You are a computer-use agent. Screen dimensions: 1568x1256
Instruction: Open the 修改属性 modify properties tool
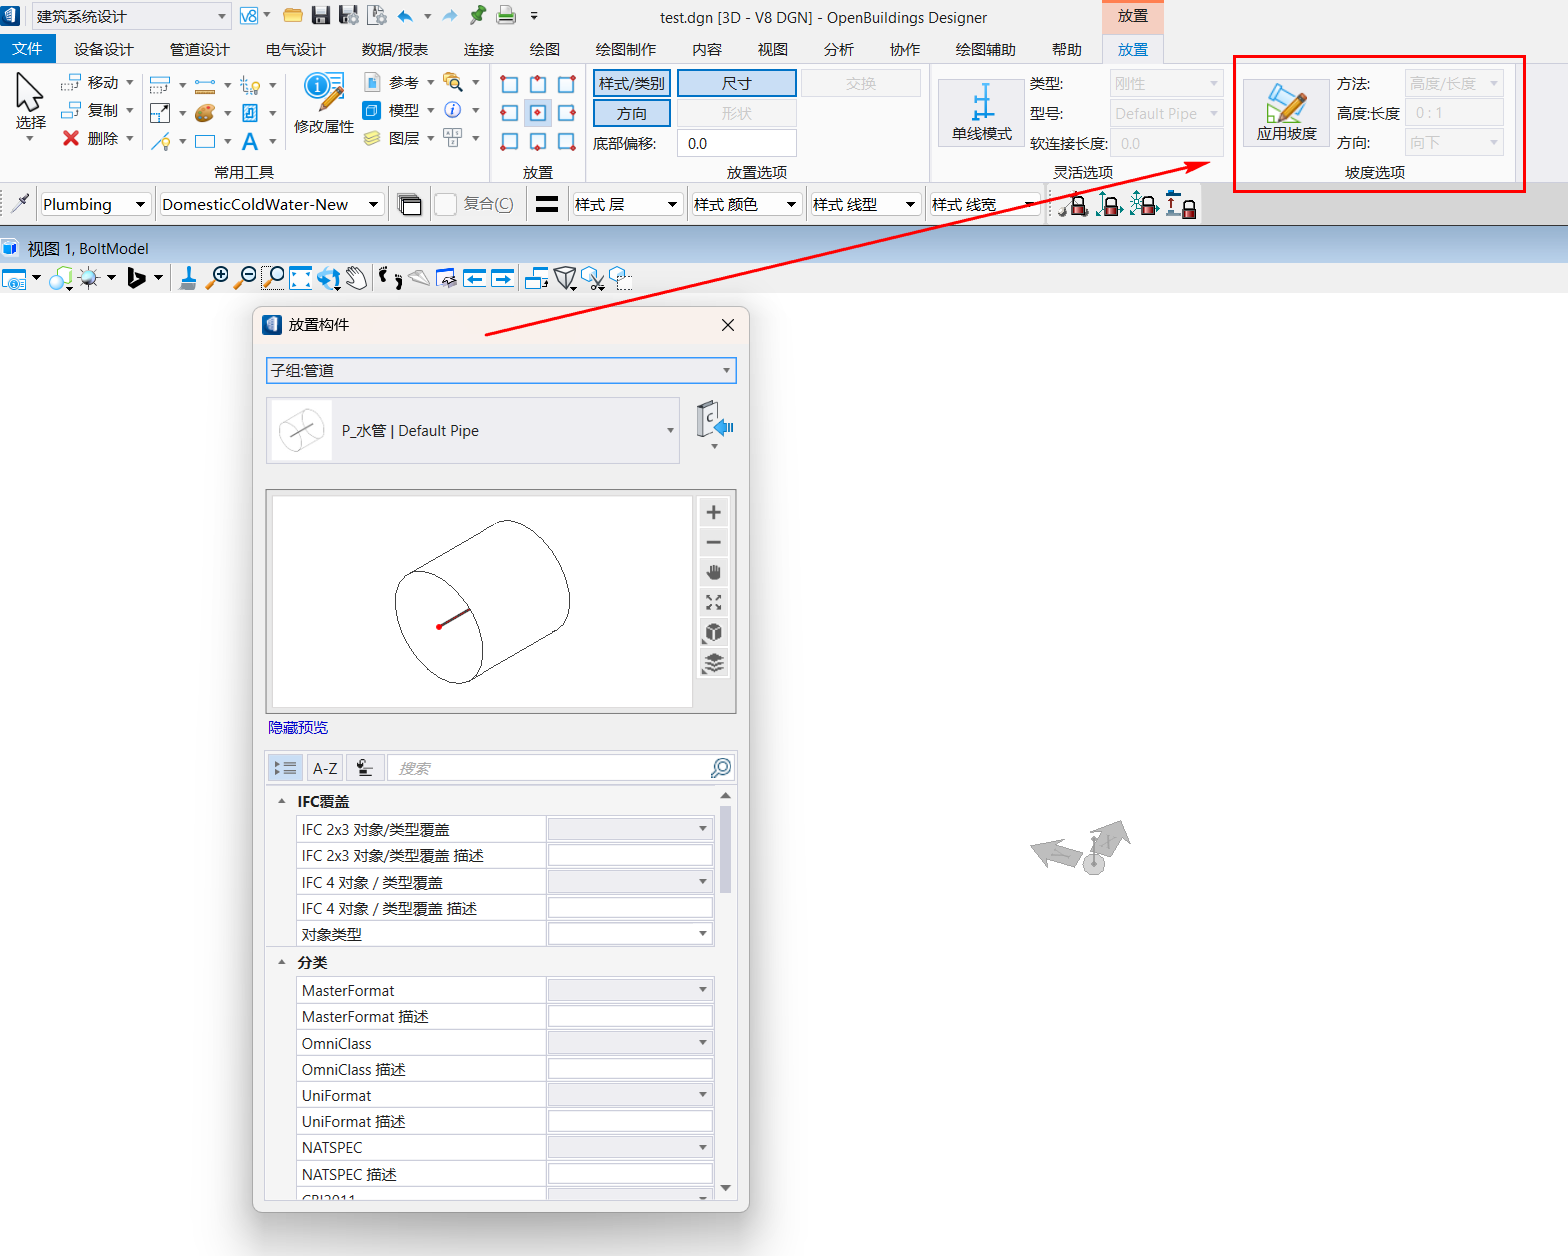(324, 104)
